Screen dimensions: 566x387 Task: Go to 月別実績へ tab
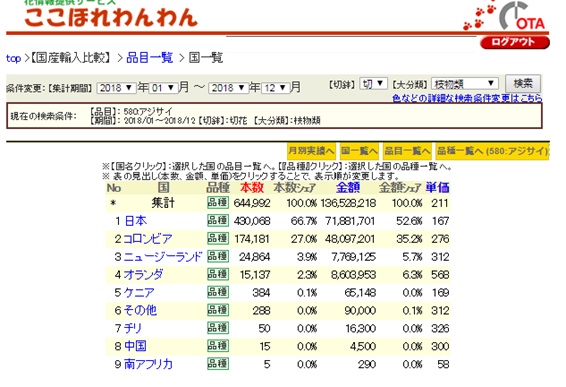[312, 151]
